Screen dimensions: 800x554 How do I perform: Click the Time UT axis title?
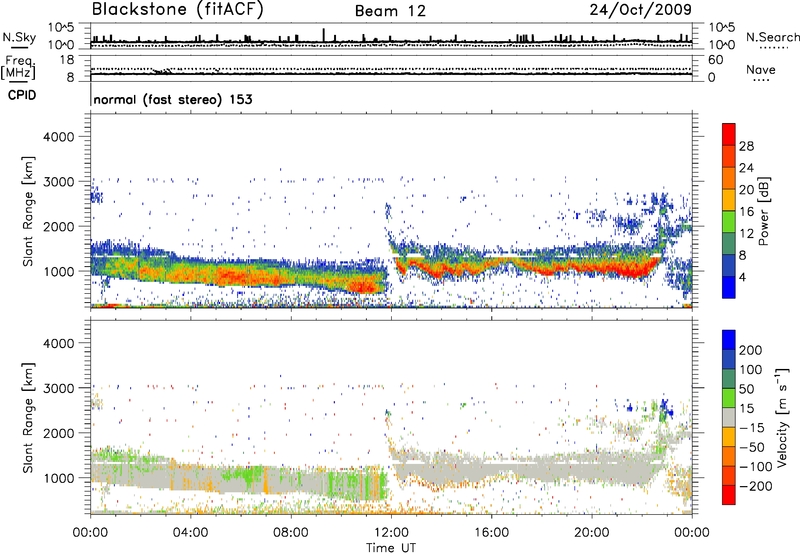pos(391,547)
